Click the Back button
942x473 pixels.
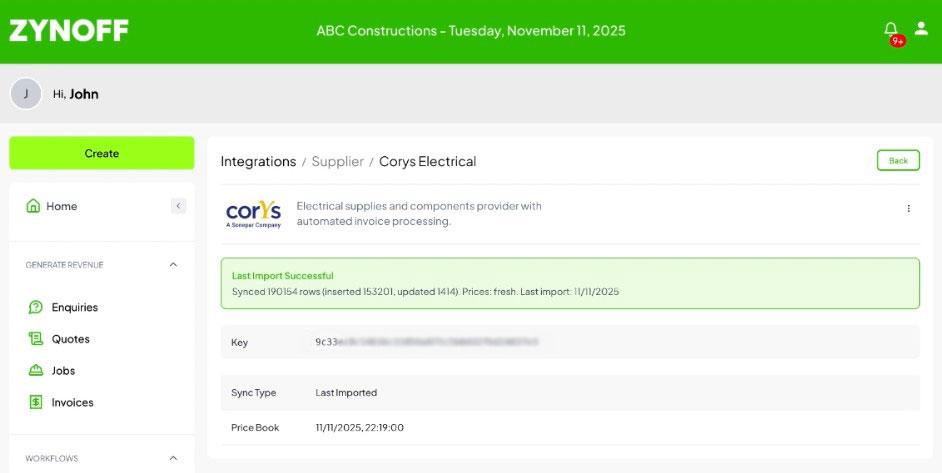point(898,160)
